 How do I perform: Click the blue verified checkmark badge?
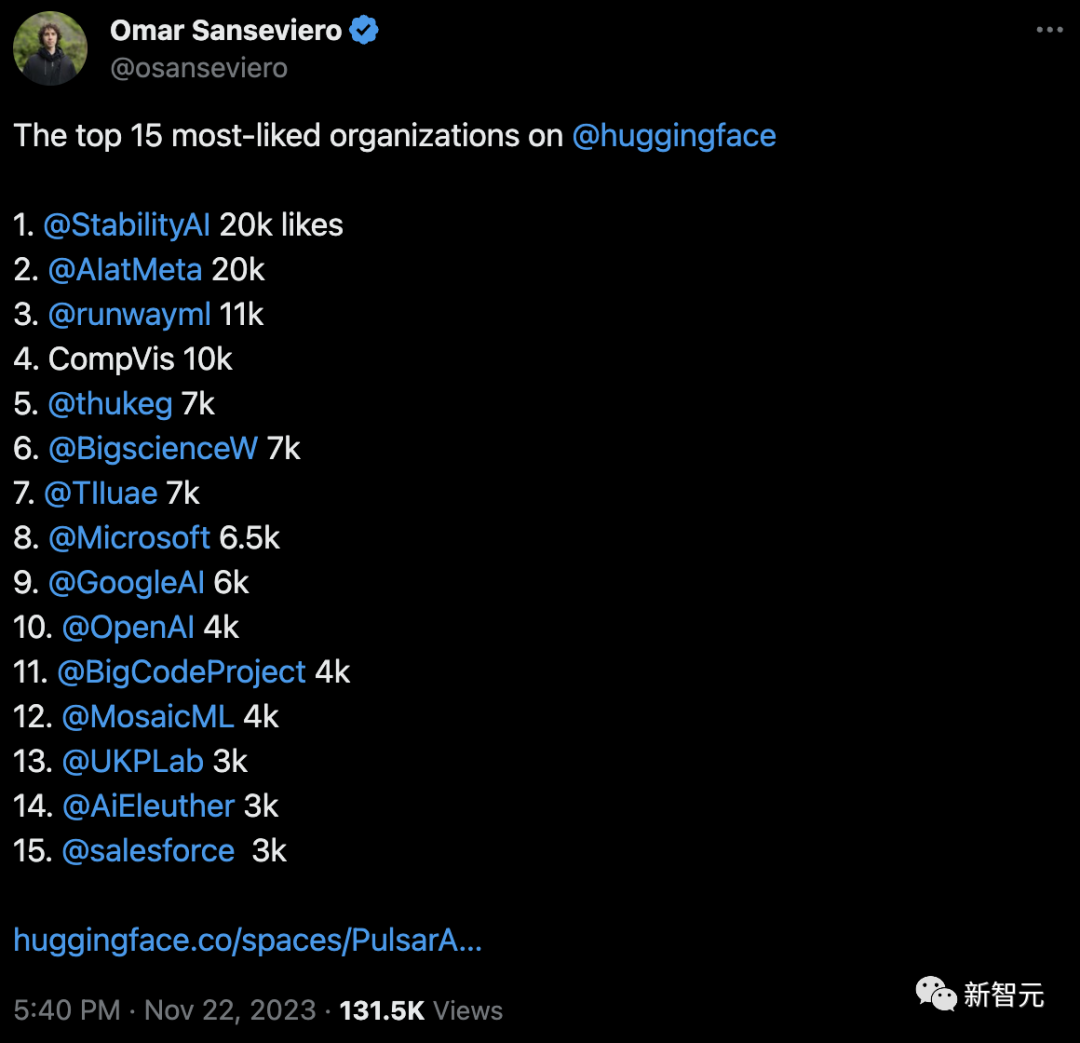[364, 31]
